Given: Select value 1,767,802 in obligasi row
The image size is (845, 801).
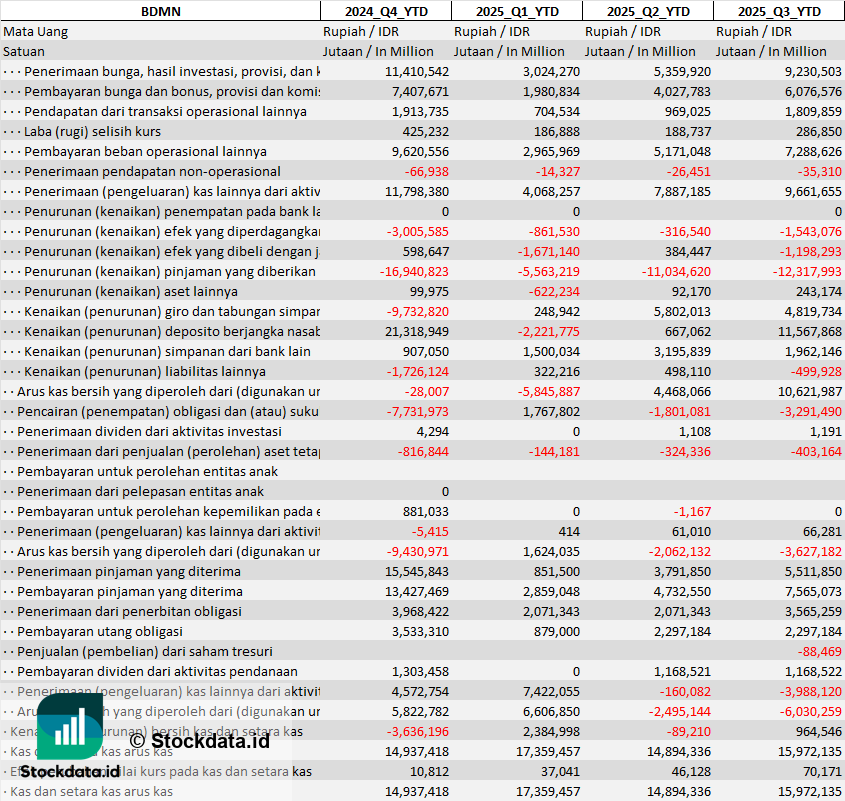Looking at the screenshot, I should point(551,411).
